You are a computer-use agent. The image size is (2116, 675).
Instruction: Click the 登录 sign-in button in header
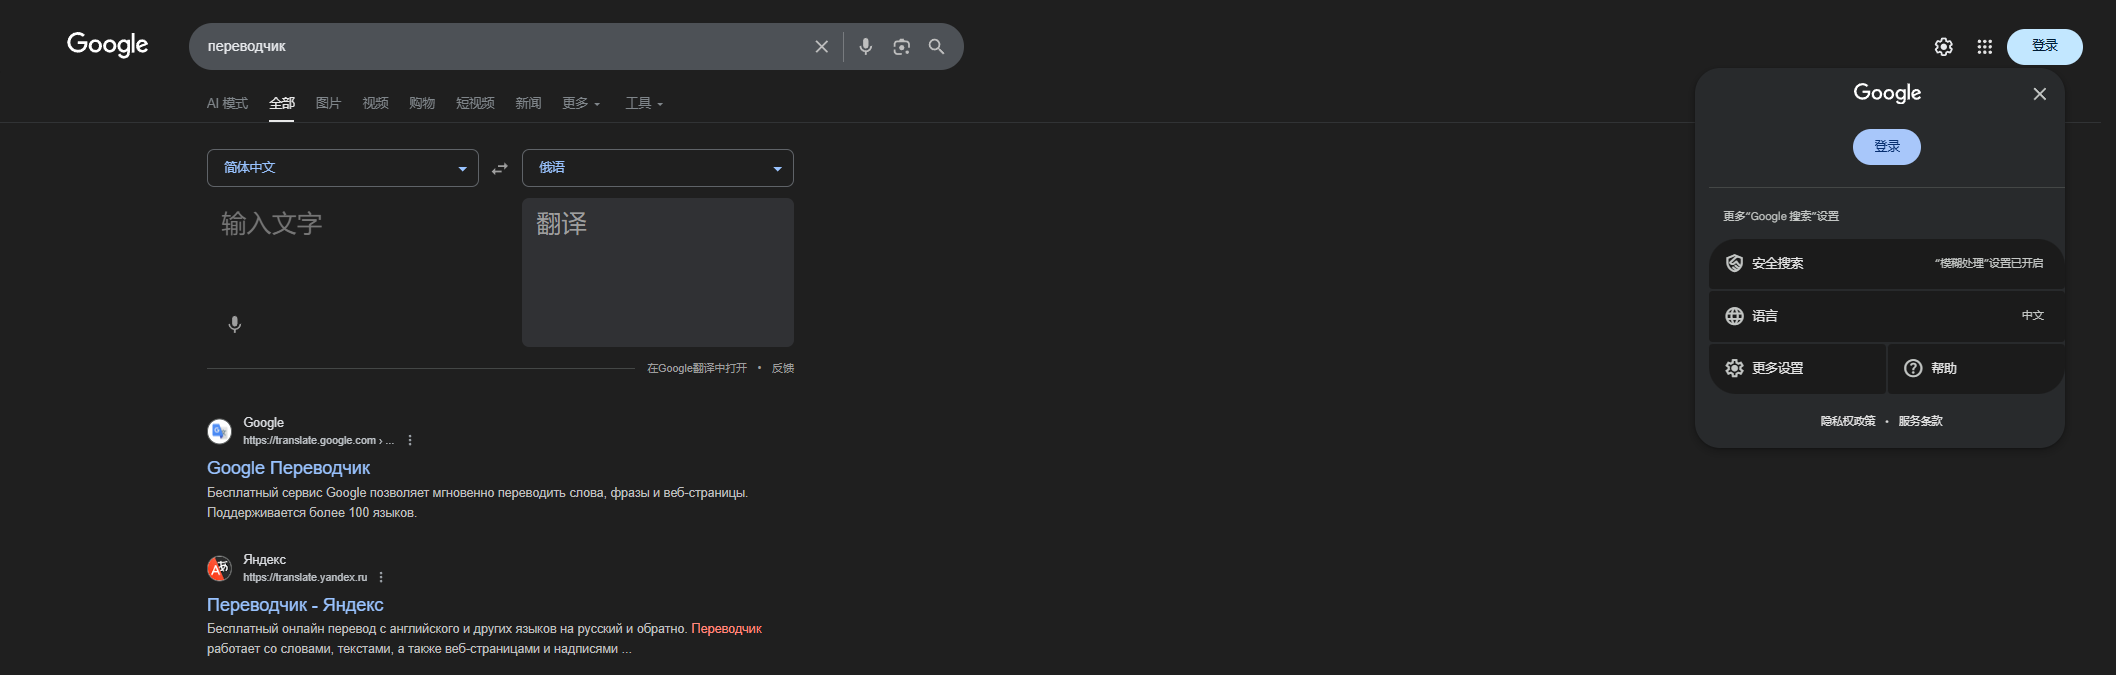coord(2045,47)
